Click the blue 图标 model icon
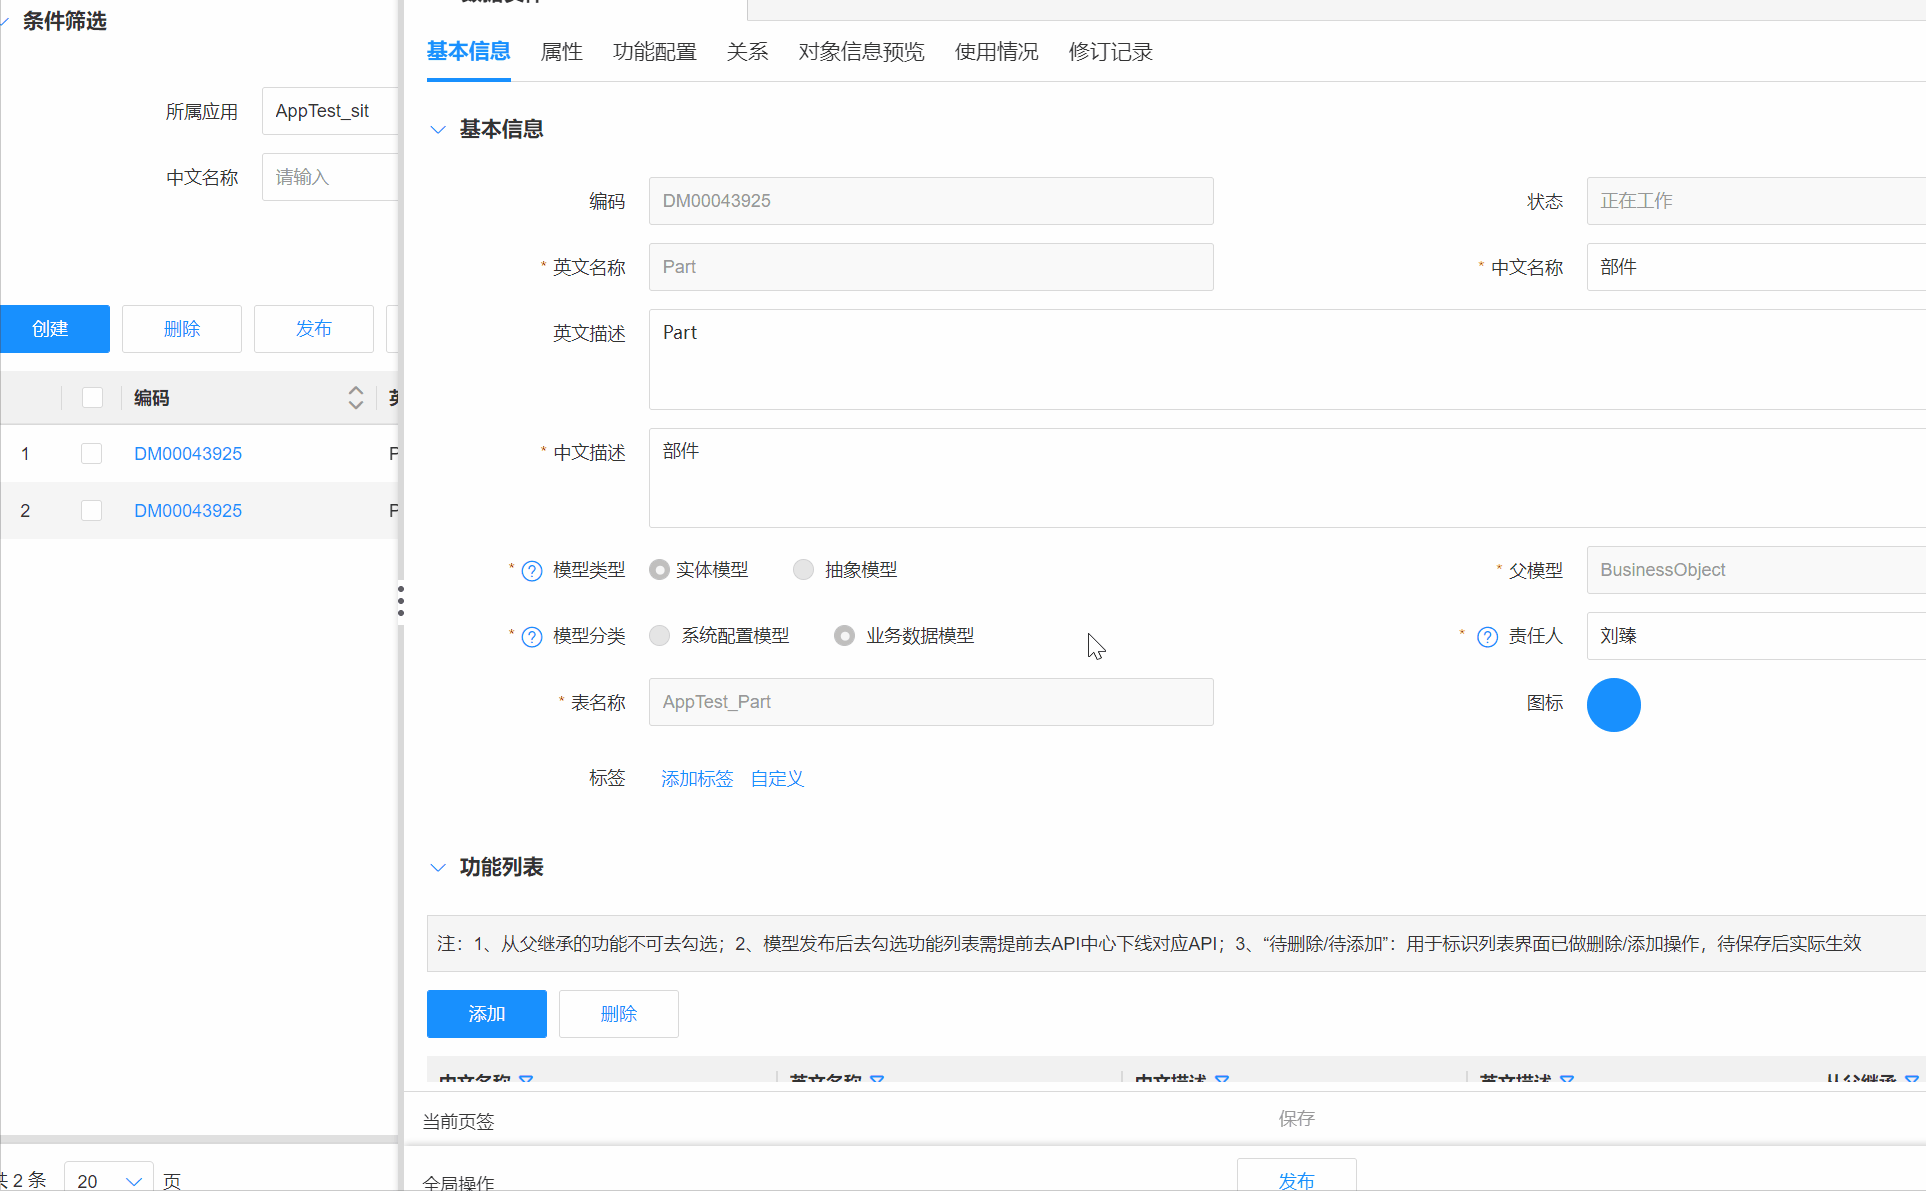Image resolution: width=1926 pixels, height=1191 pixels. pos(1613,704)
